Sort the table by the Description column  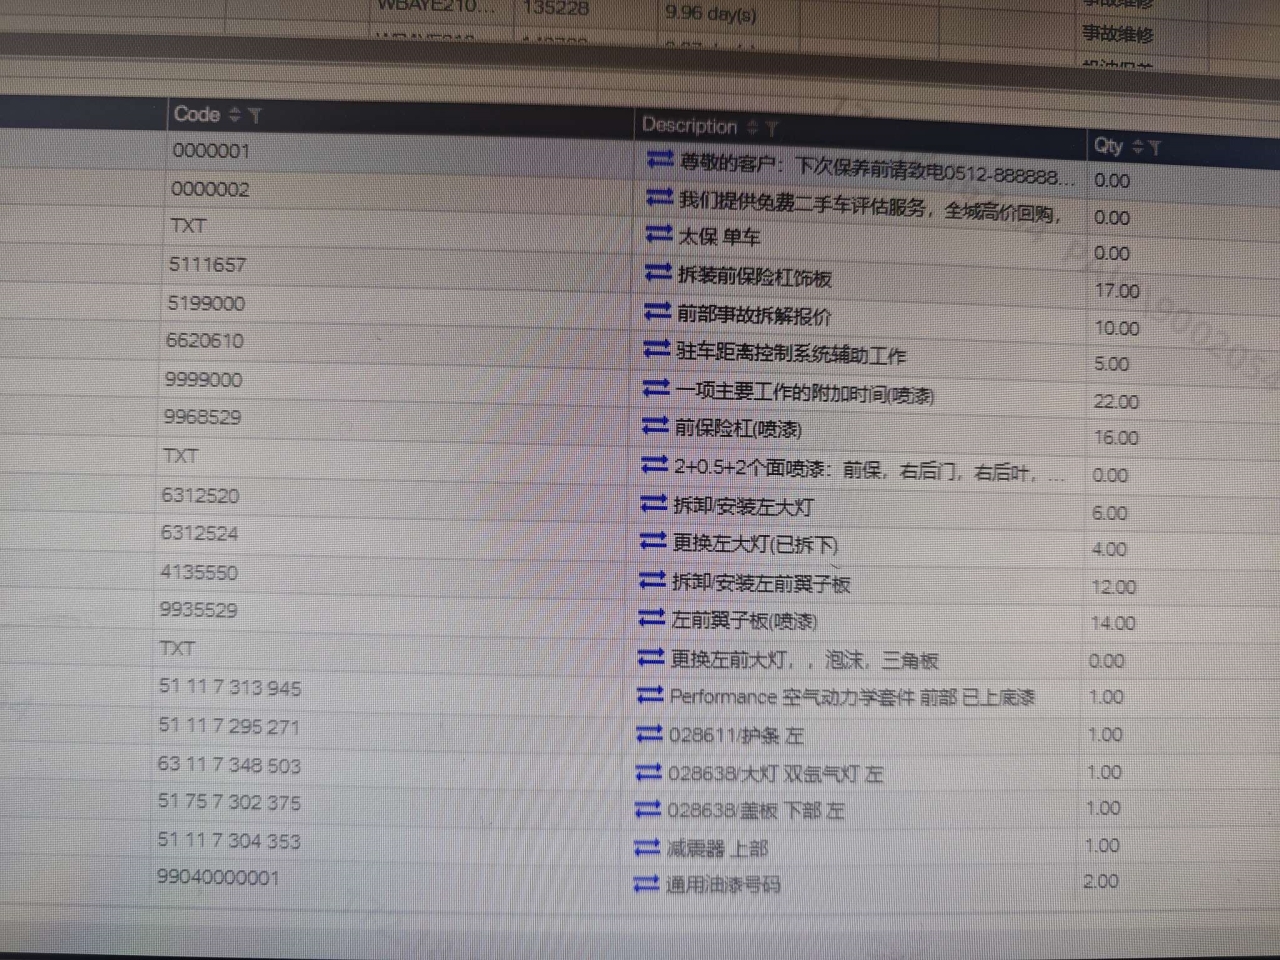click(752, 127)
